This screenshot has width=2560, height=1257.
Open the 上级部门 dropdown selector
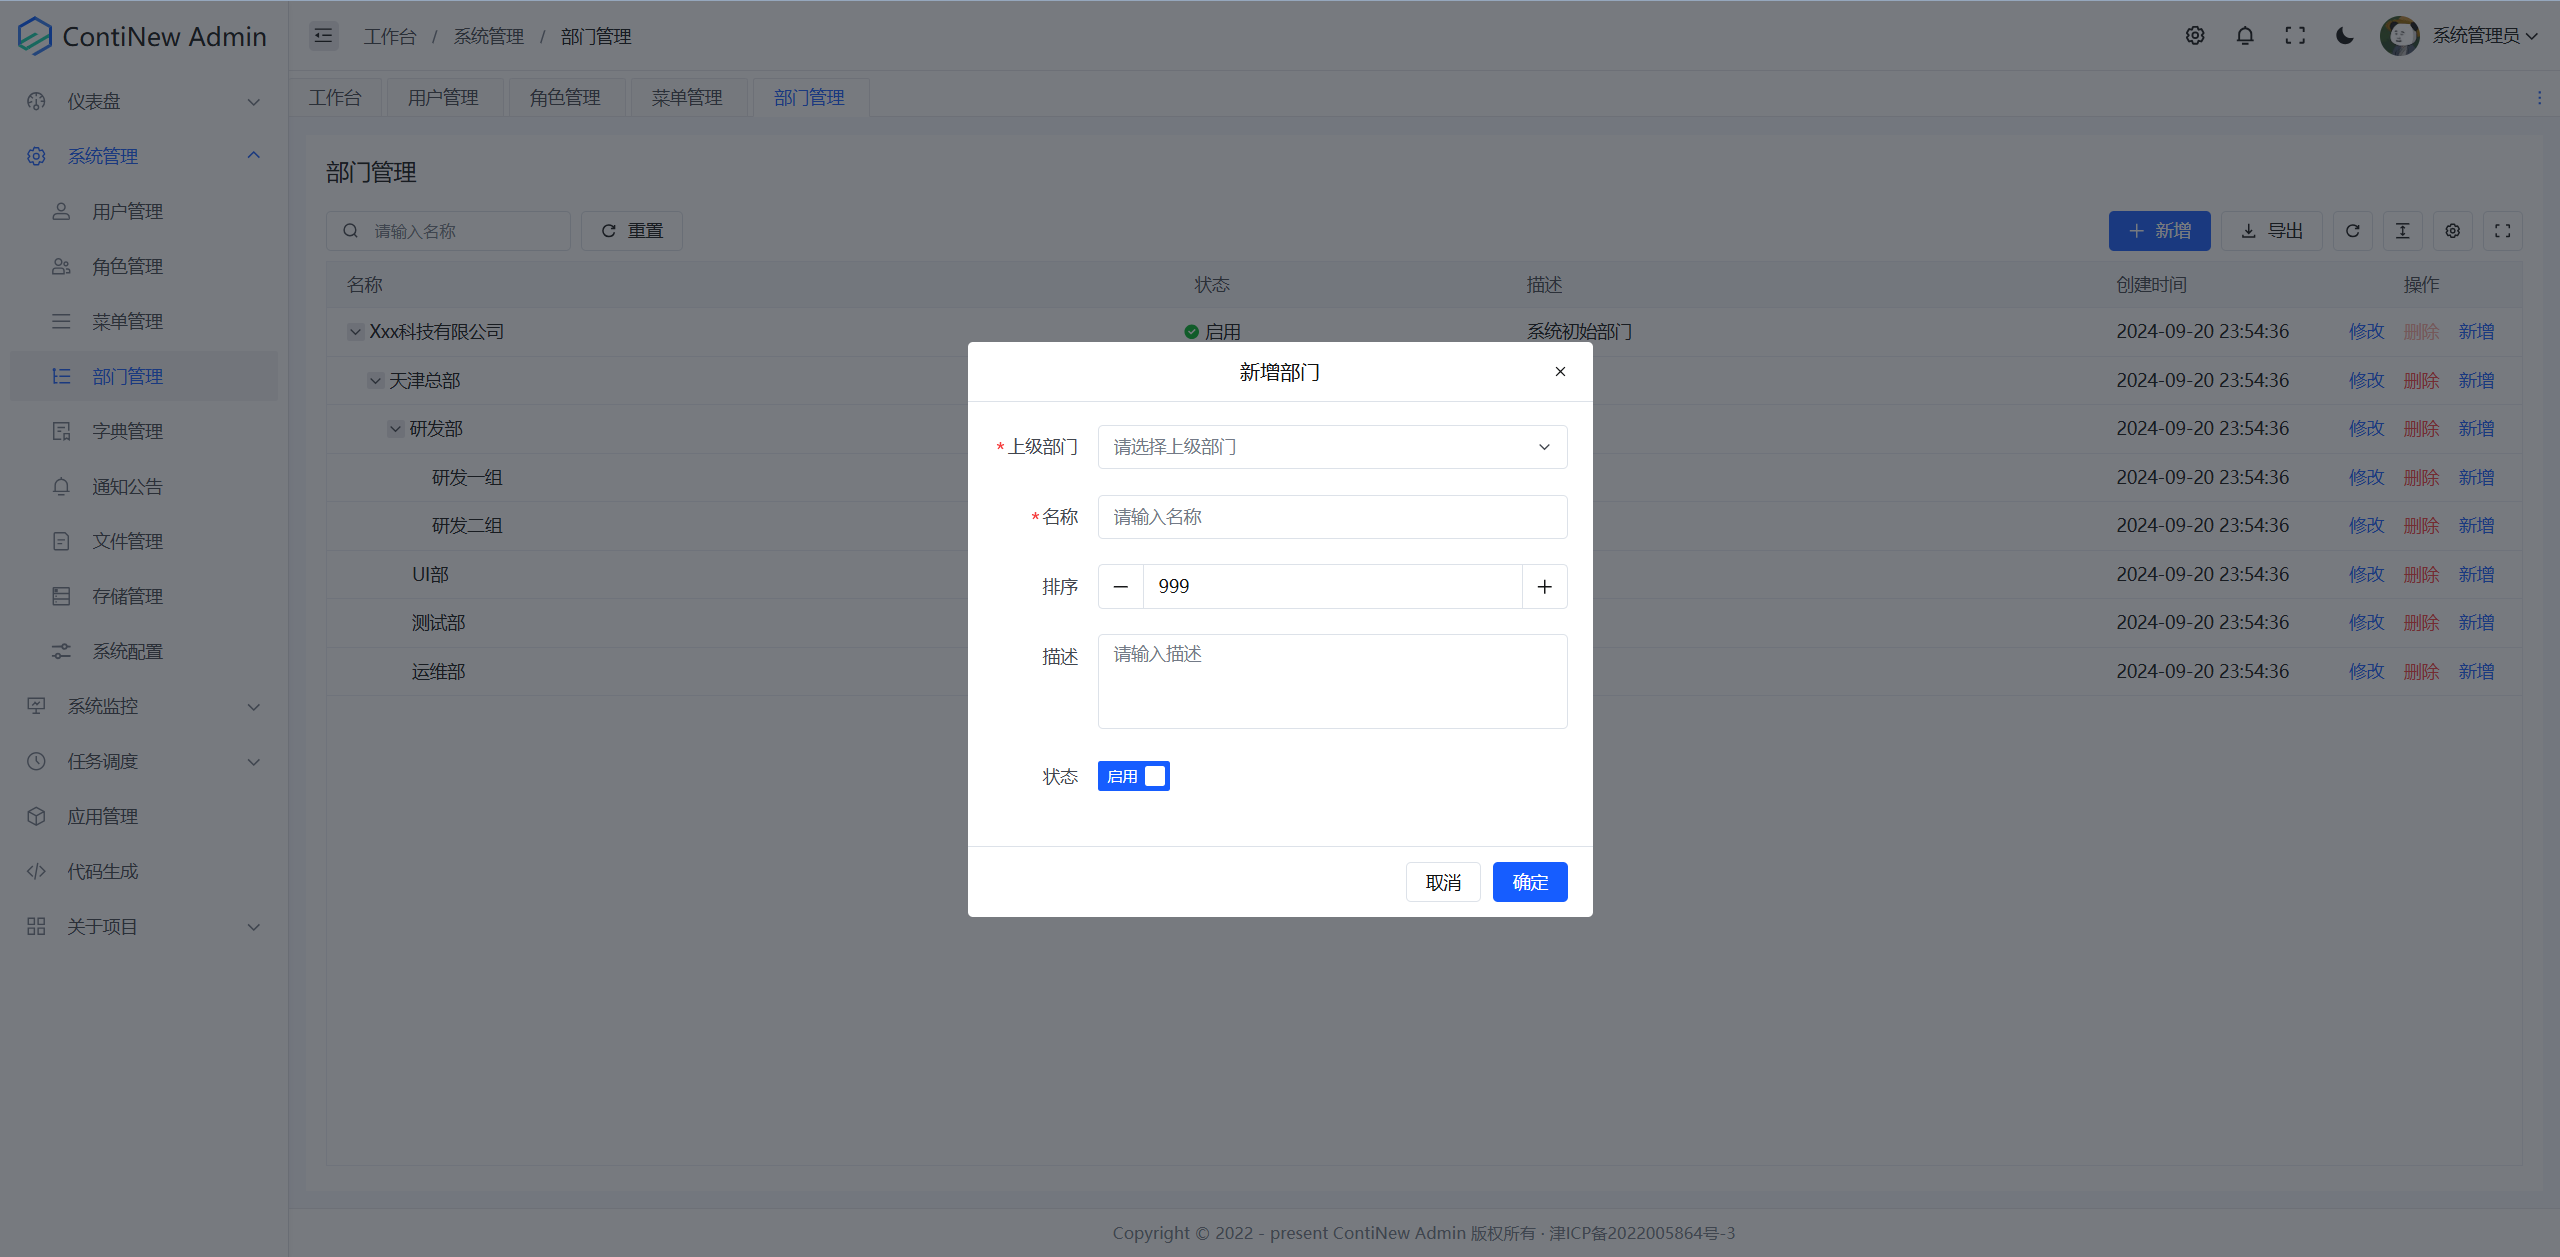[1332, 447]
